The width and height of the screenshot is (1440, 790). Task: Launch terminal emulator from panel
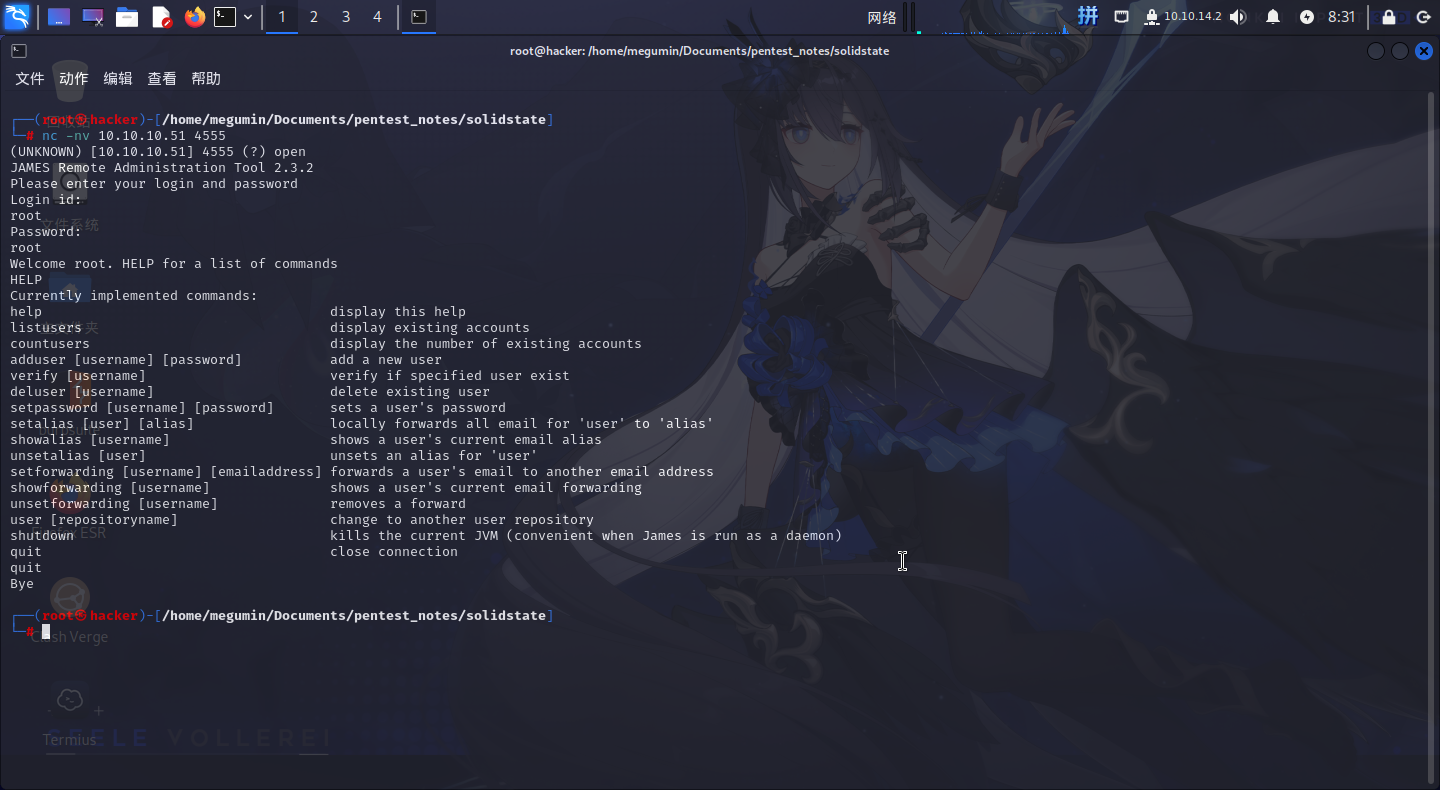(225, 17)
